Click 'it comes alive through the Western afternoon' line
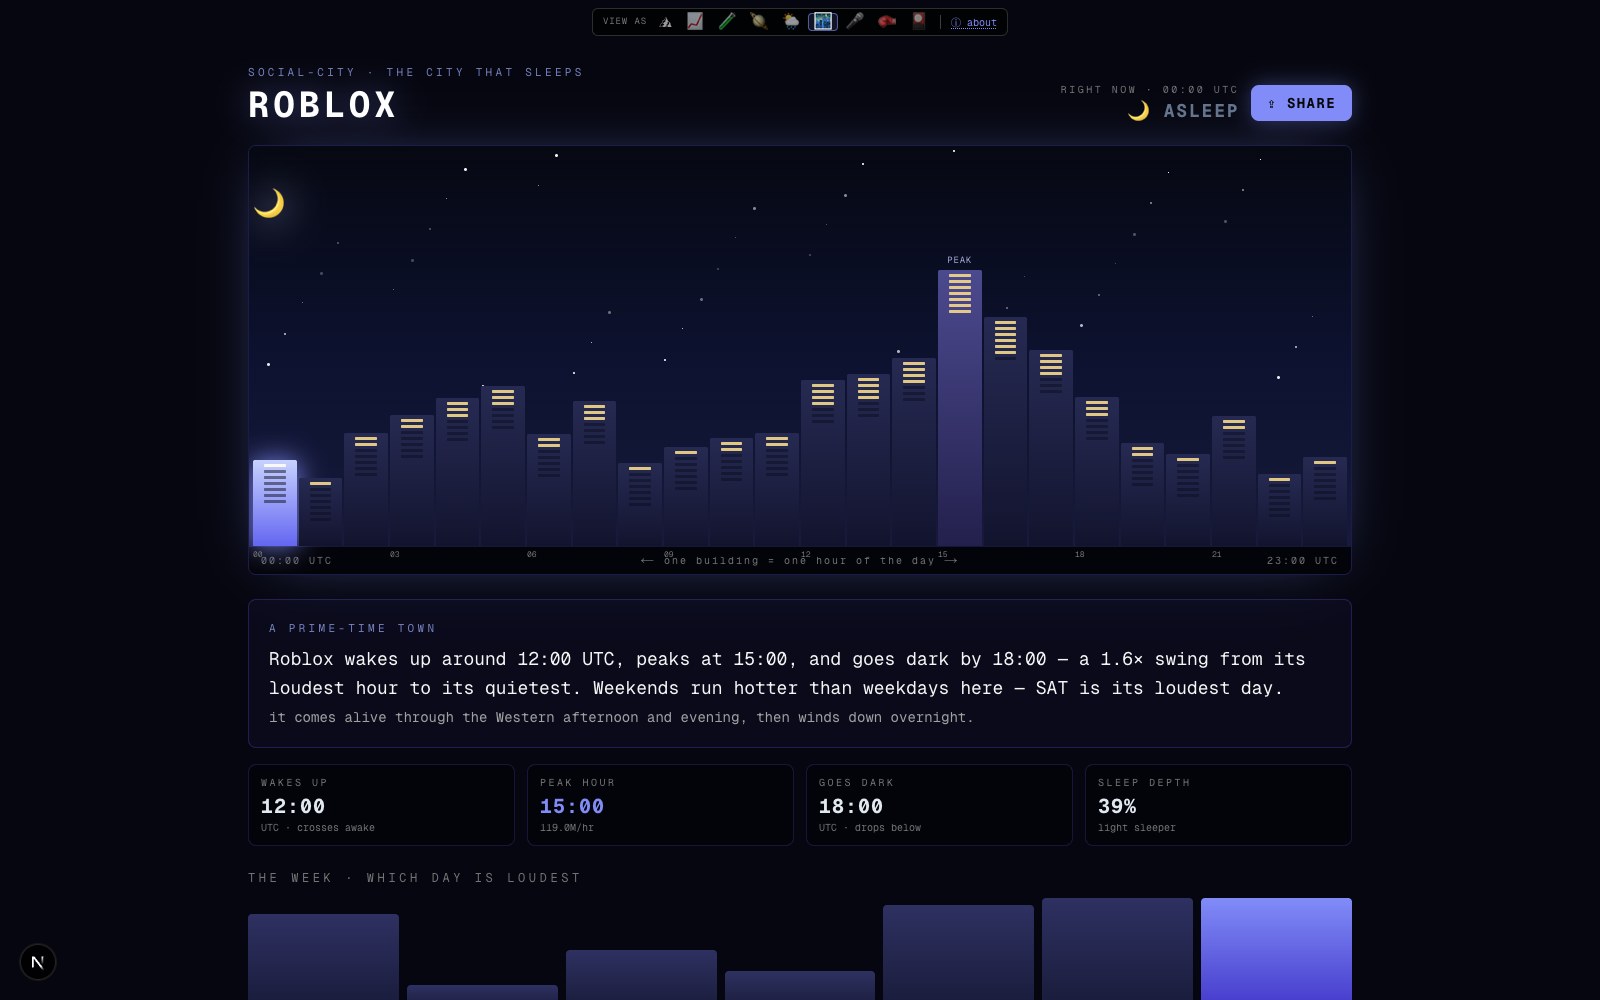 620,717
